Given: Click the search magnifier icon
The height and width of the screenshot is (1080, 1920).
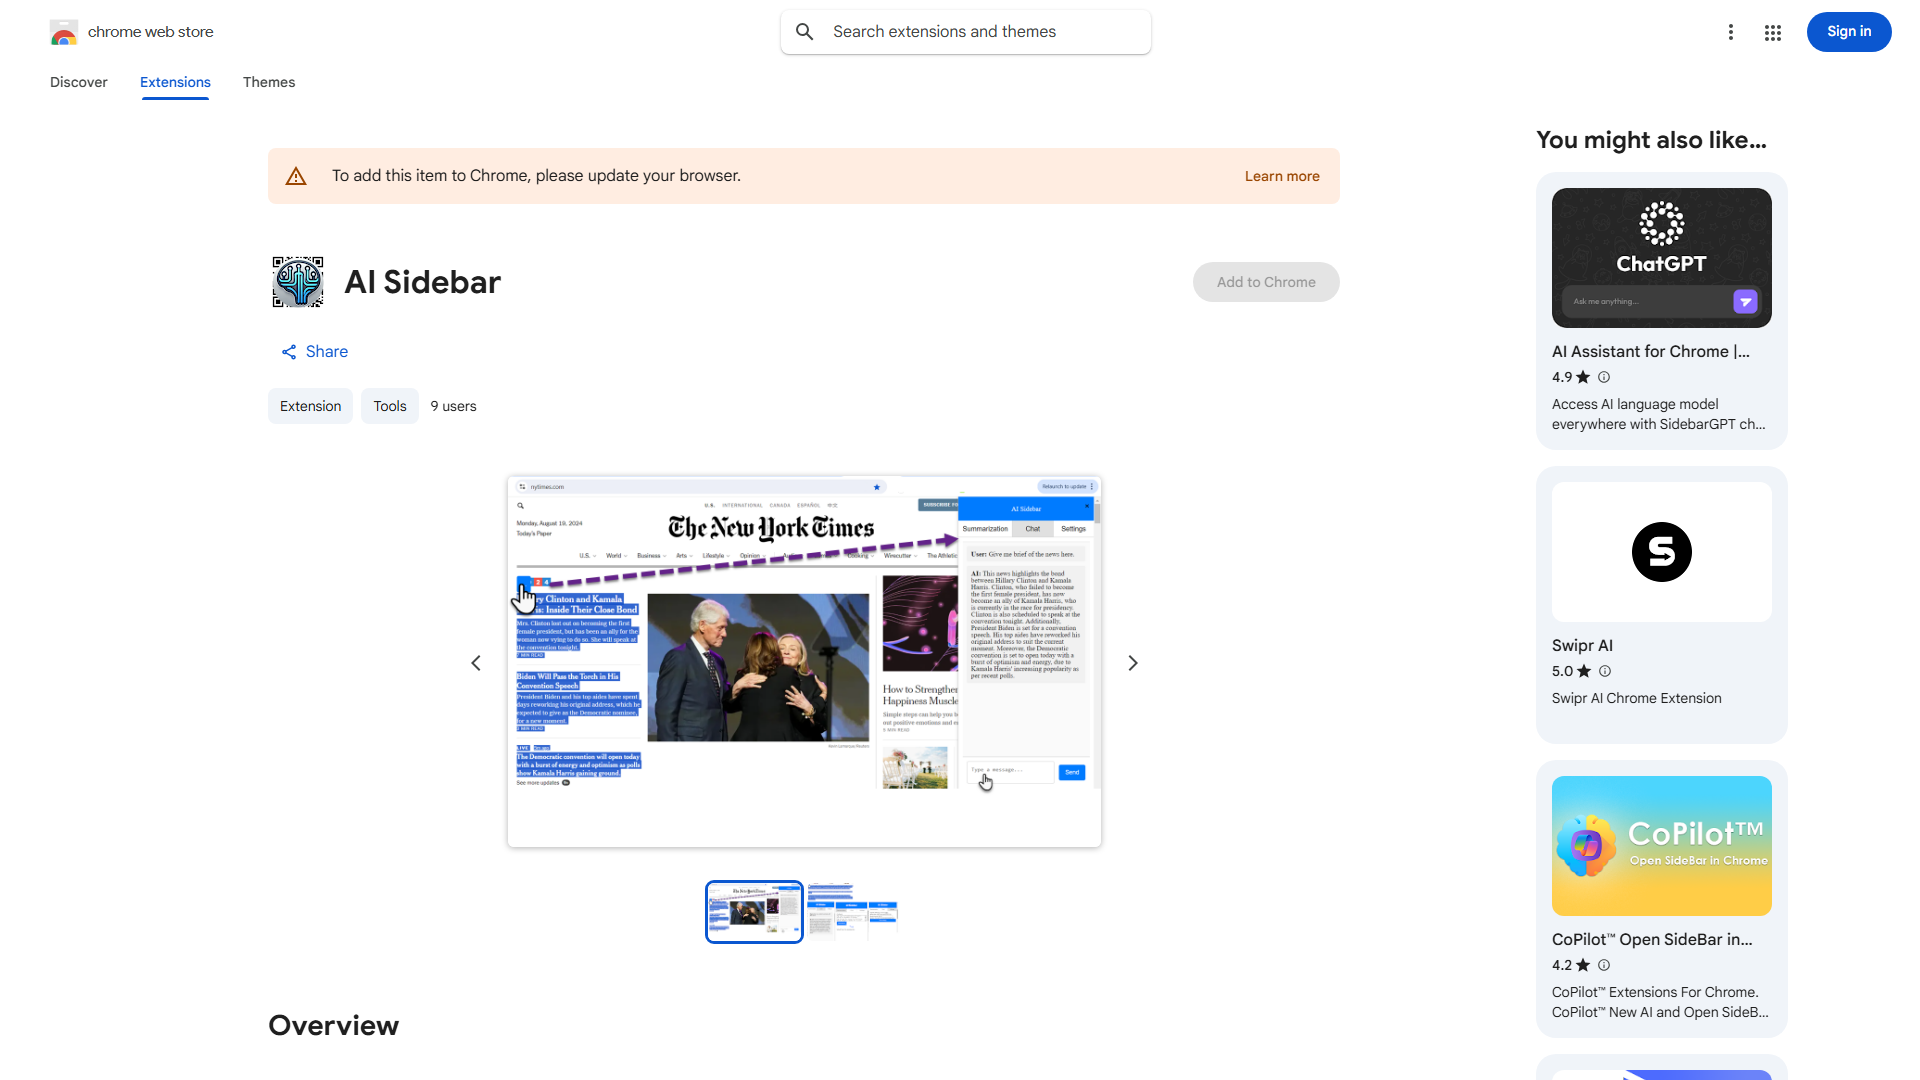Looking at the screenshot, I should [804, 31].
